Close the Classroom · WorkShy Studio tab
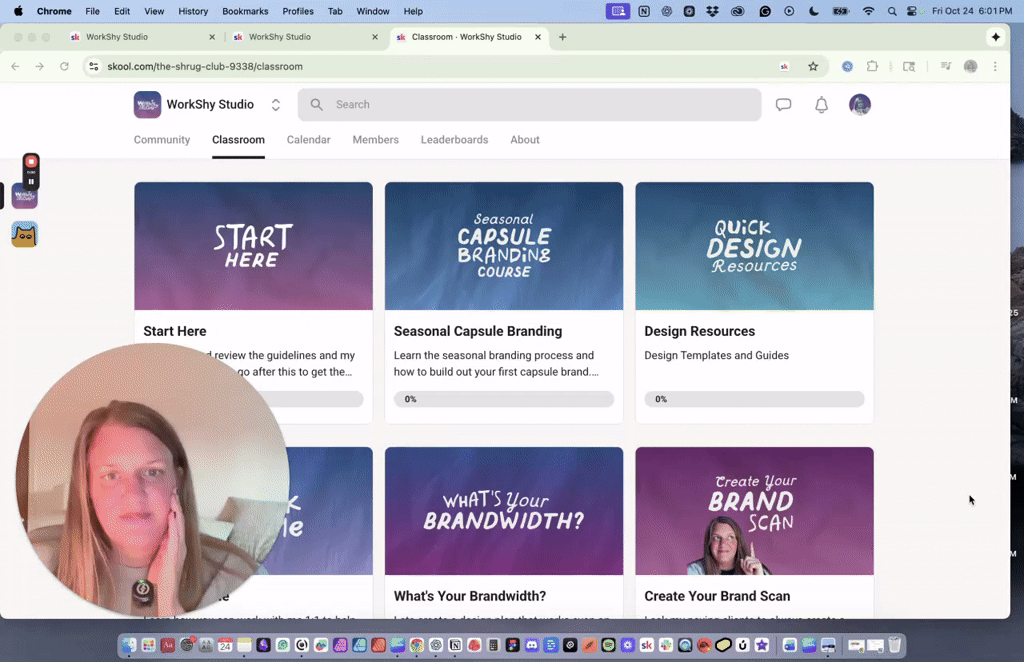Image resolution: width=1024 pixels, height=662 pixels. click(x=537, y=37)
